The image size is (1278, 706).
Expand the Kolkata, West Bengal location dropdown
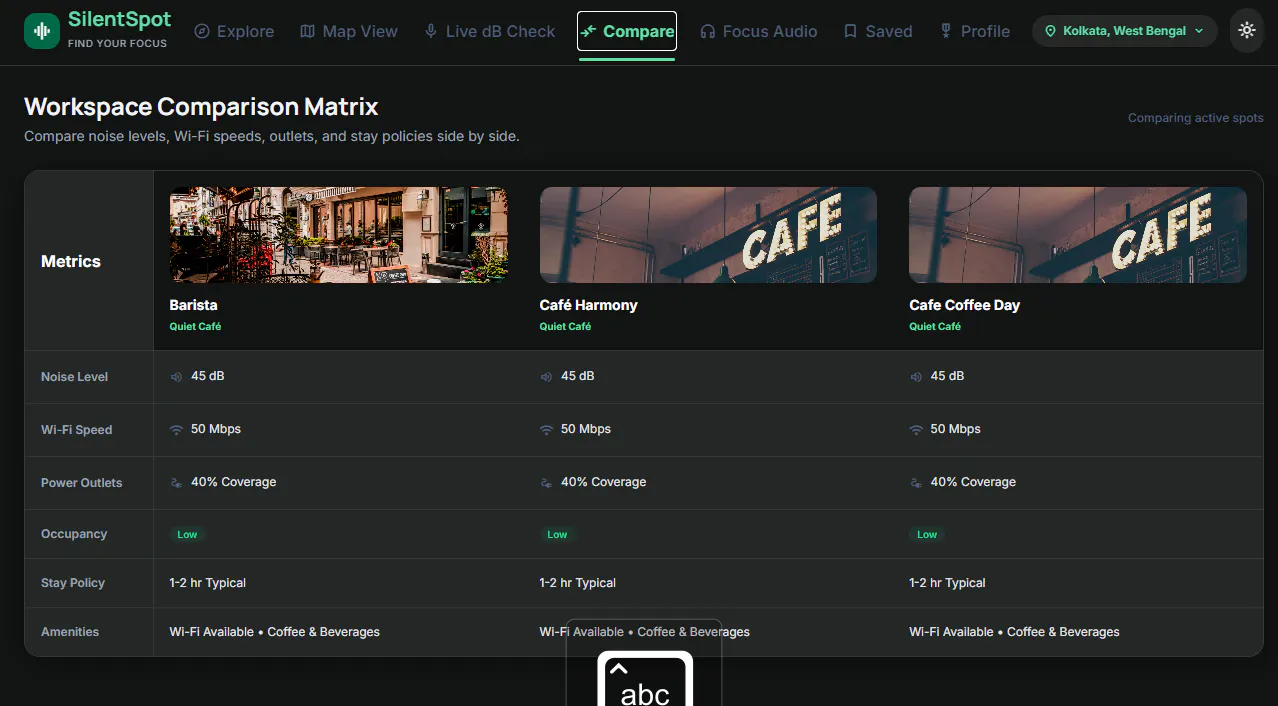pyautogui.click(x=1124, y=31)
